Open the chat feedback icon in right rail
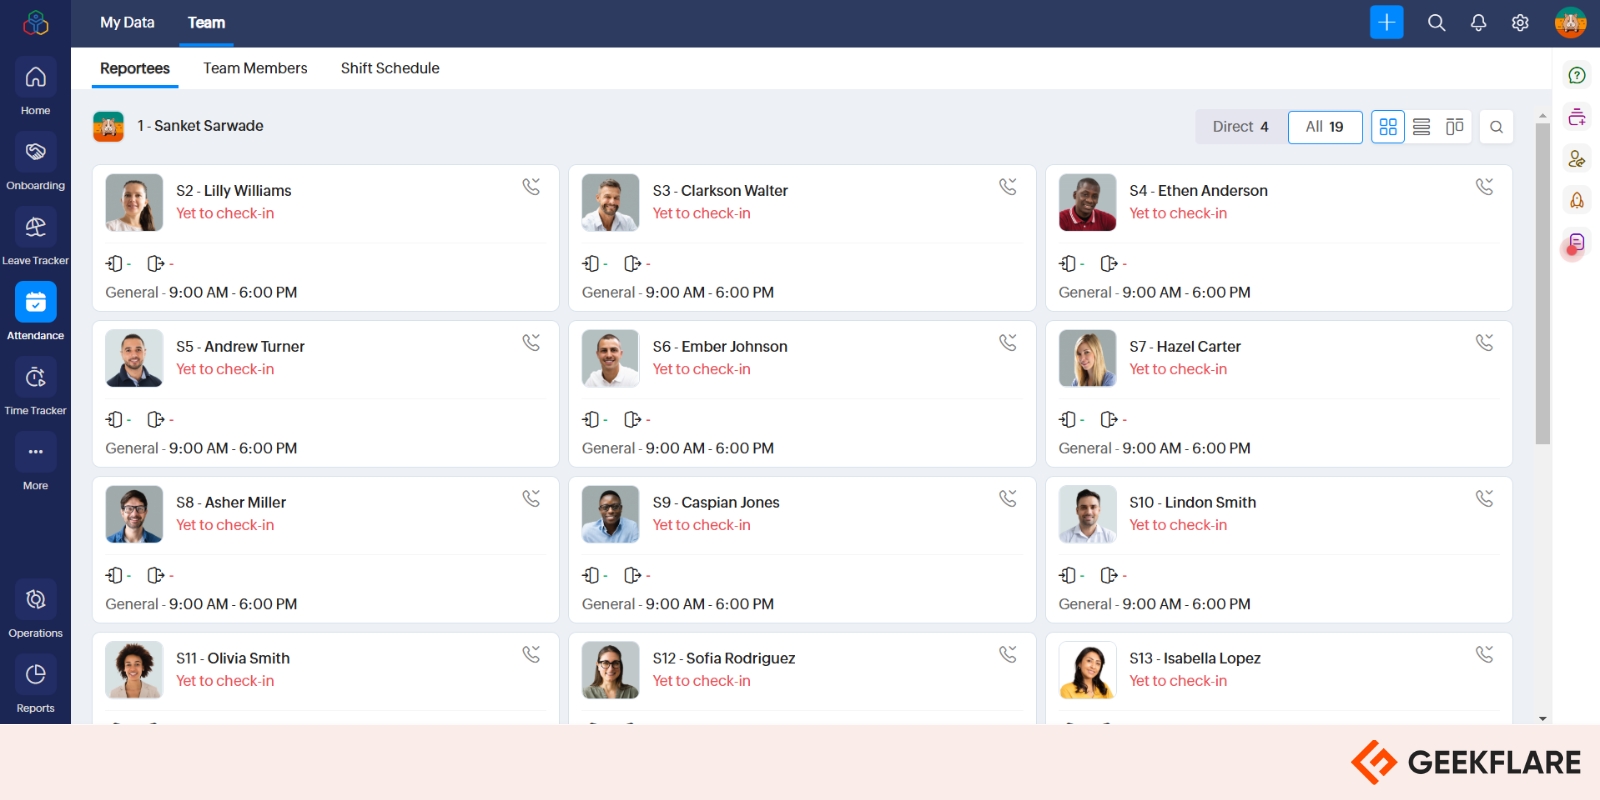 (1577, 243)
